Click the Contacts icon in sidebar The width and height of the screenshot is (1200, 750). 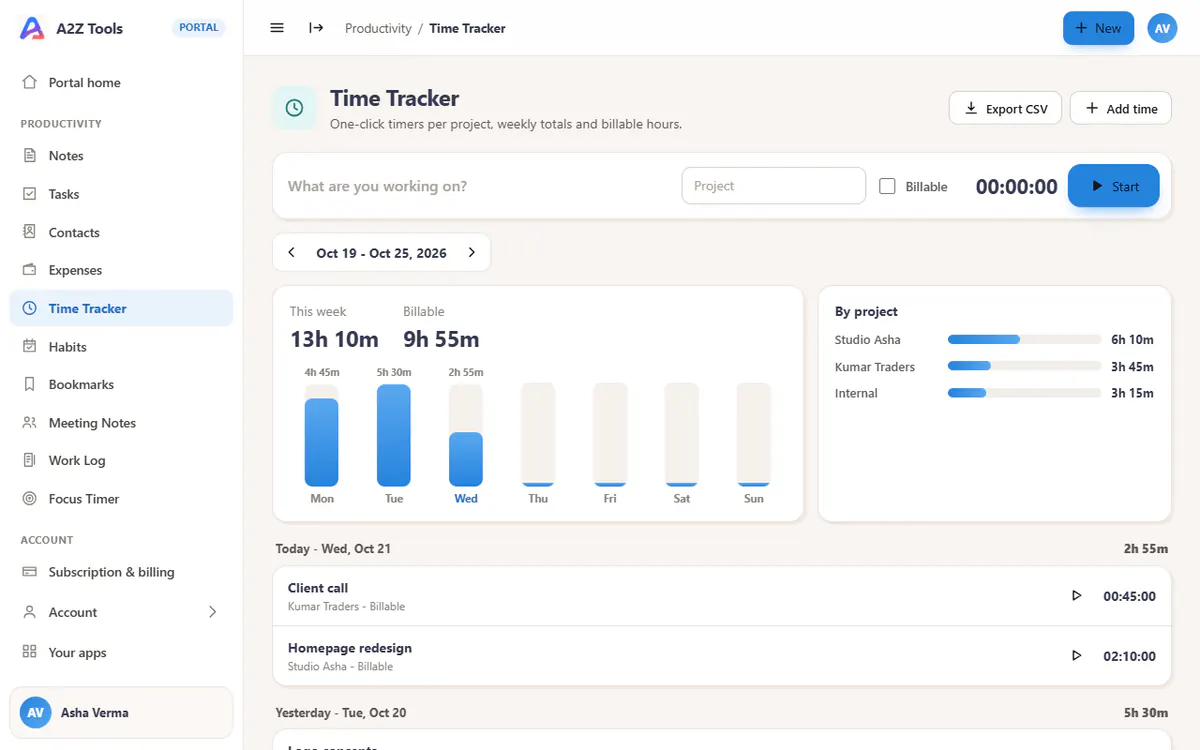(x=30, y=232)
